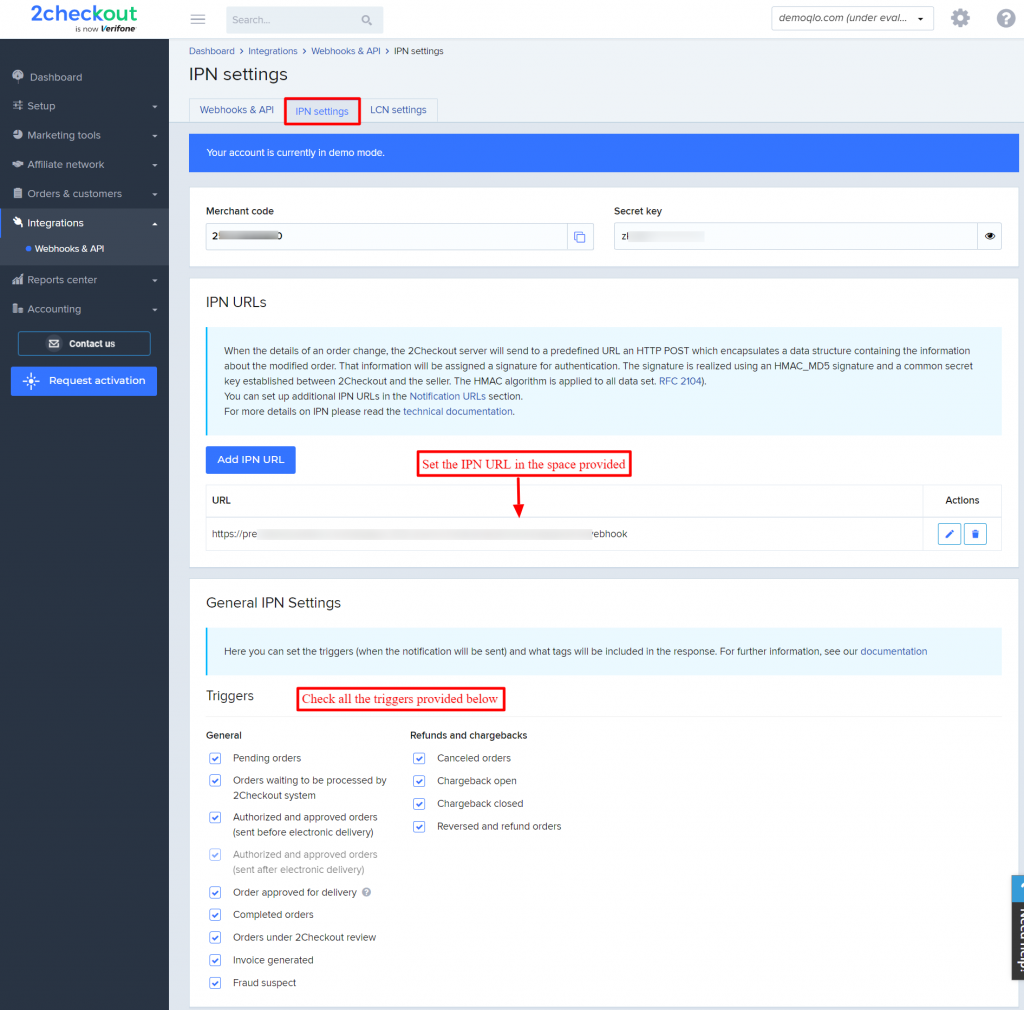Expand the Setup menu arrow
Screen dimensions: 1024x1010
click(155, 106)
